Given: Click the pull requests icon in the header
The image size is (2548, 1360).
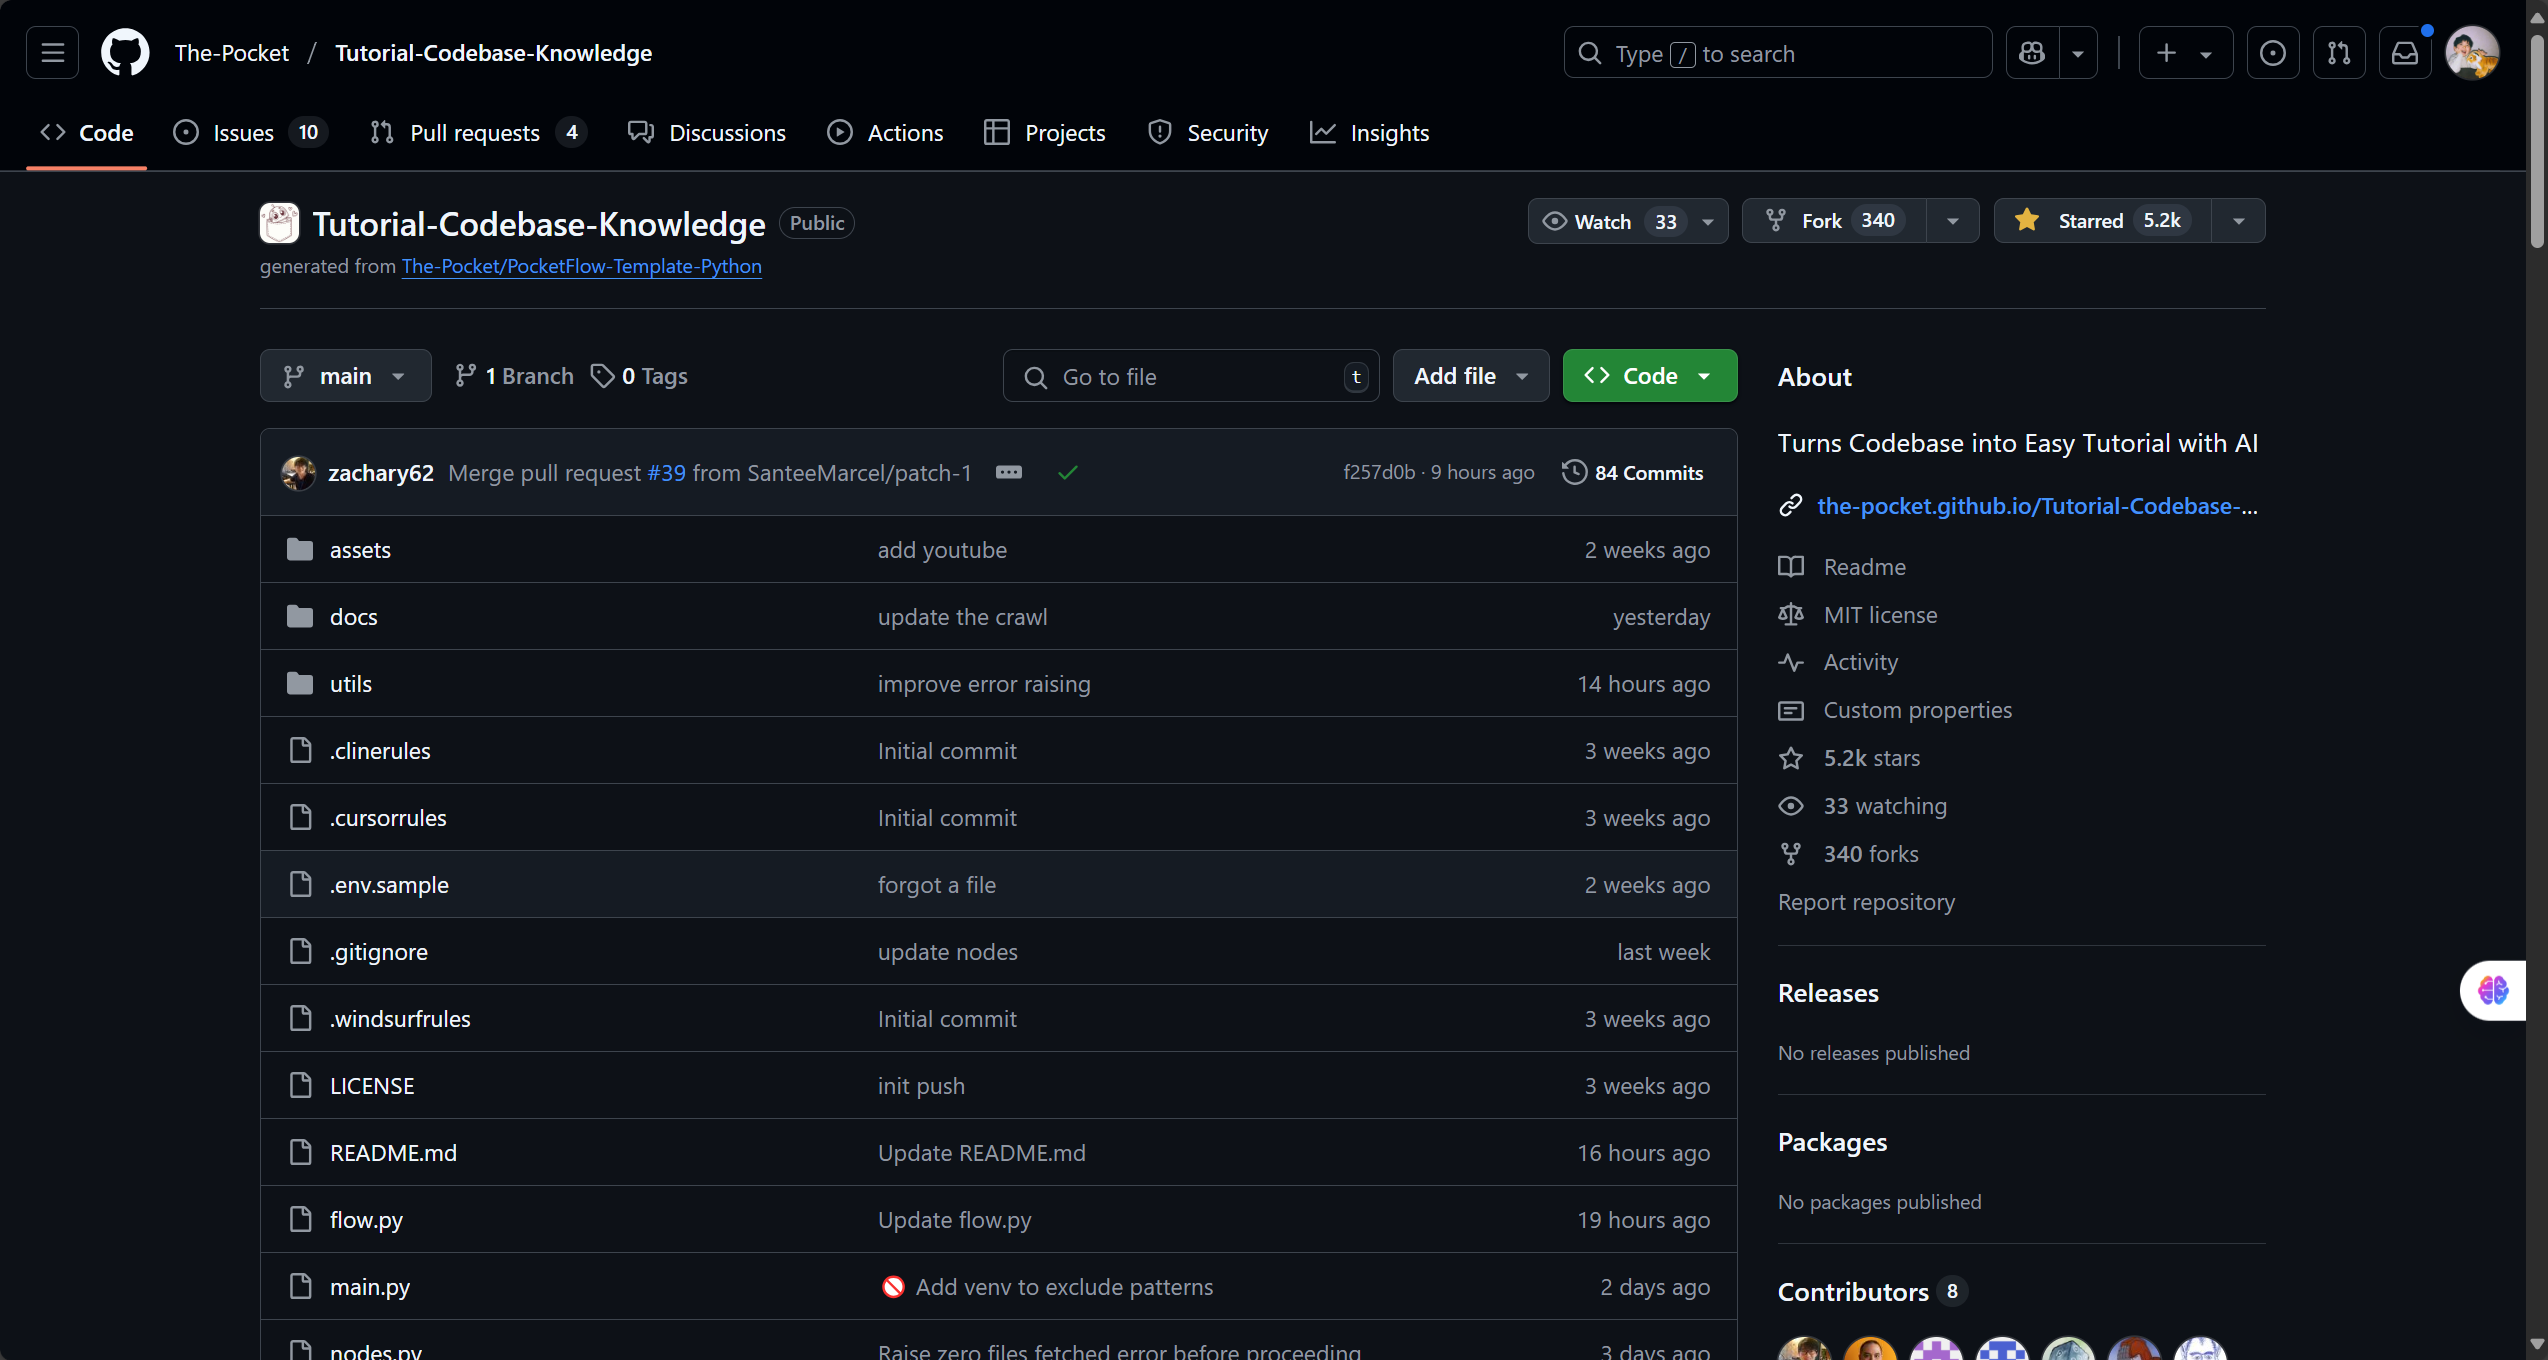Looking at the screenshot, I should [x=2338, y=53].
